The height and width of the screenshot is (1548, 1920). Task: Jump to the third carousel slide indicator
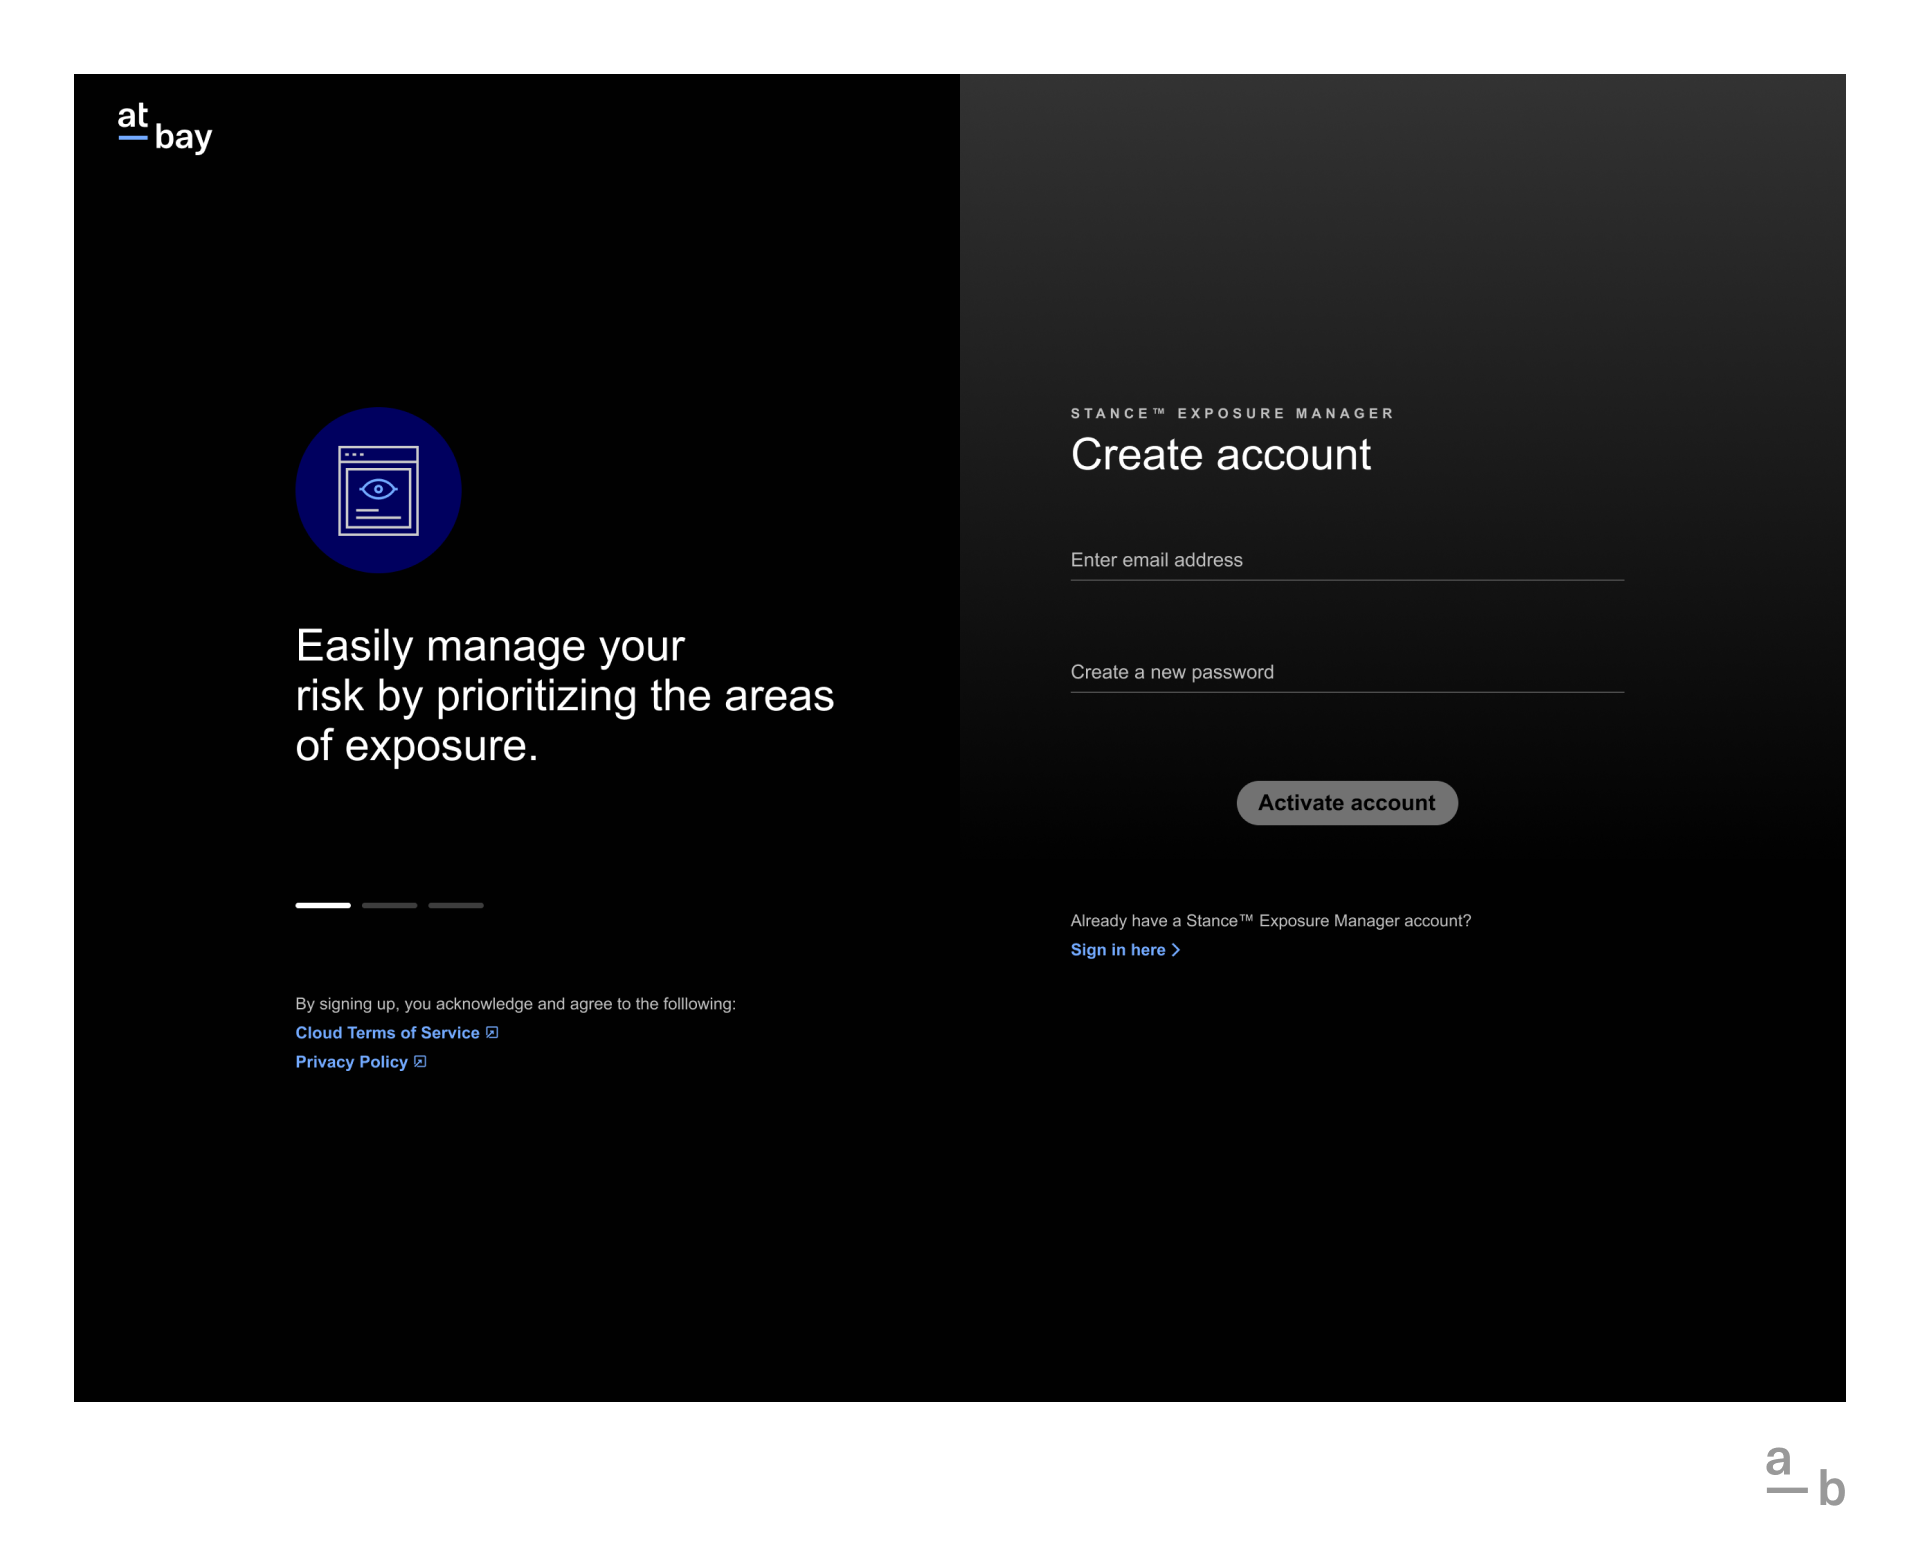pos(456,905)
